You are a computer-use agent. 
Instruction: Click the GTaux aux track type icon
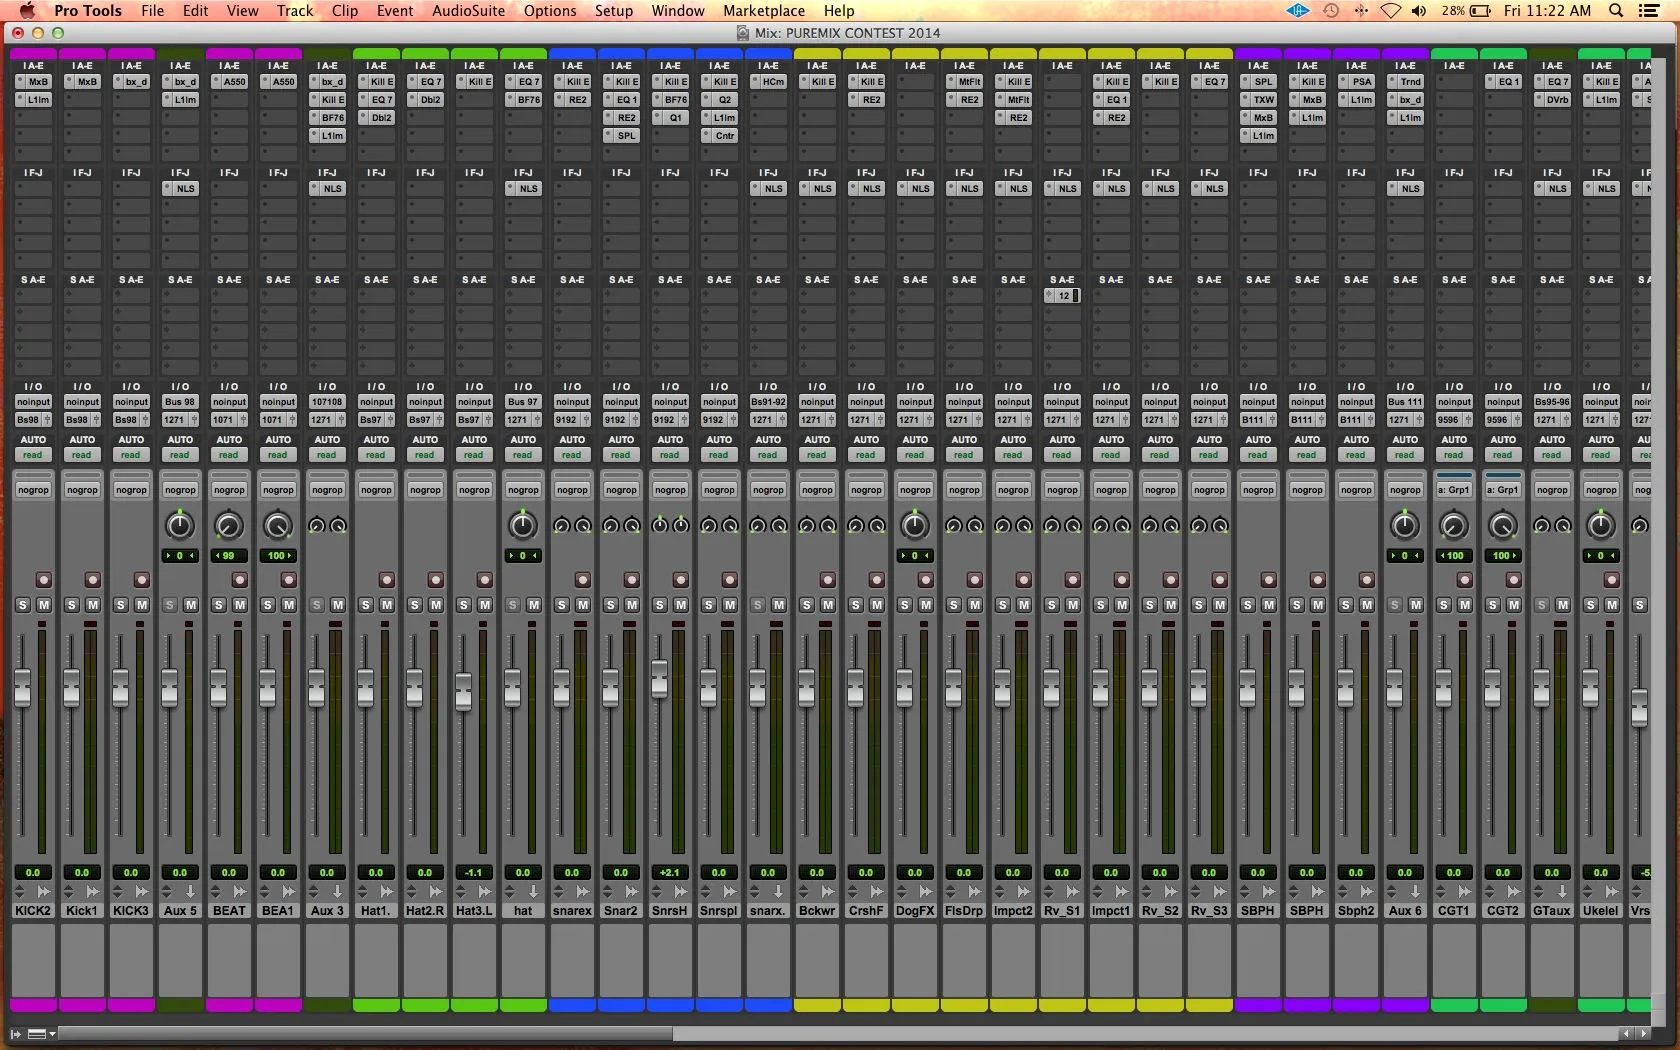pos(1562,891)
